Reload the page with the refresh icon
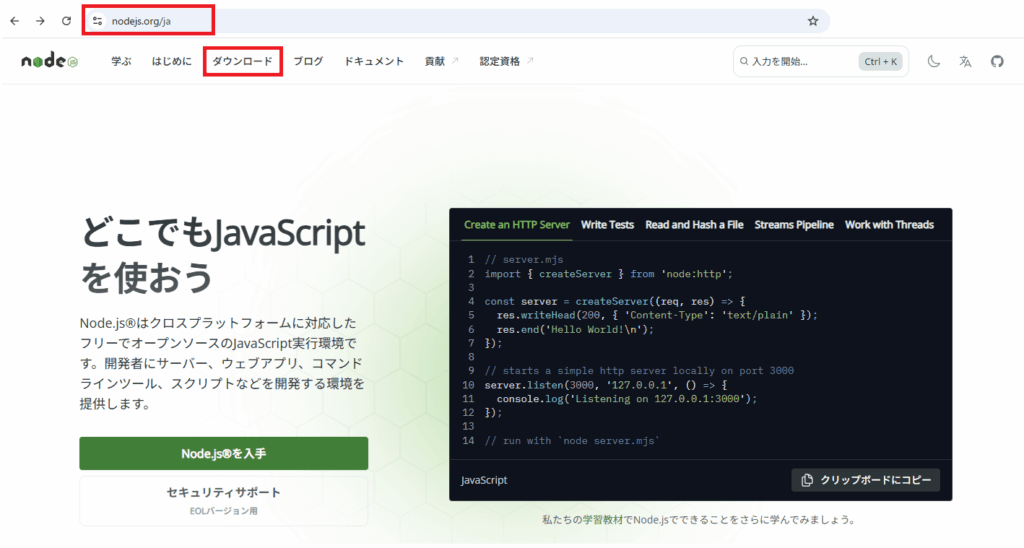Viewport: 1024px width, 548px height. point(66,21)
